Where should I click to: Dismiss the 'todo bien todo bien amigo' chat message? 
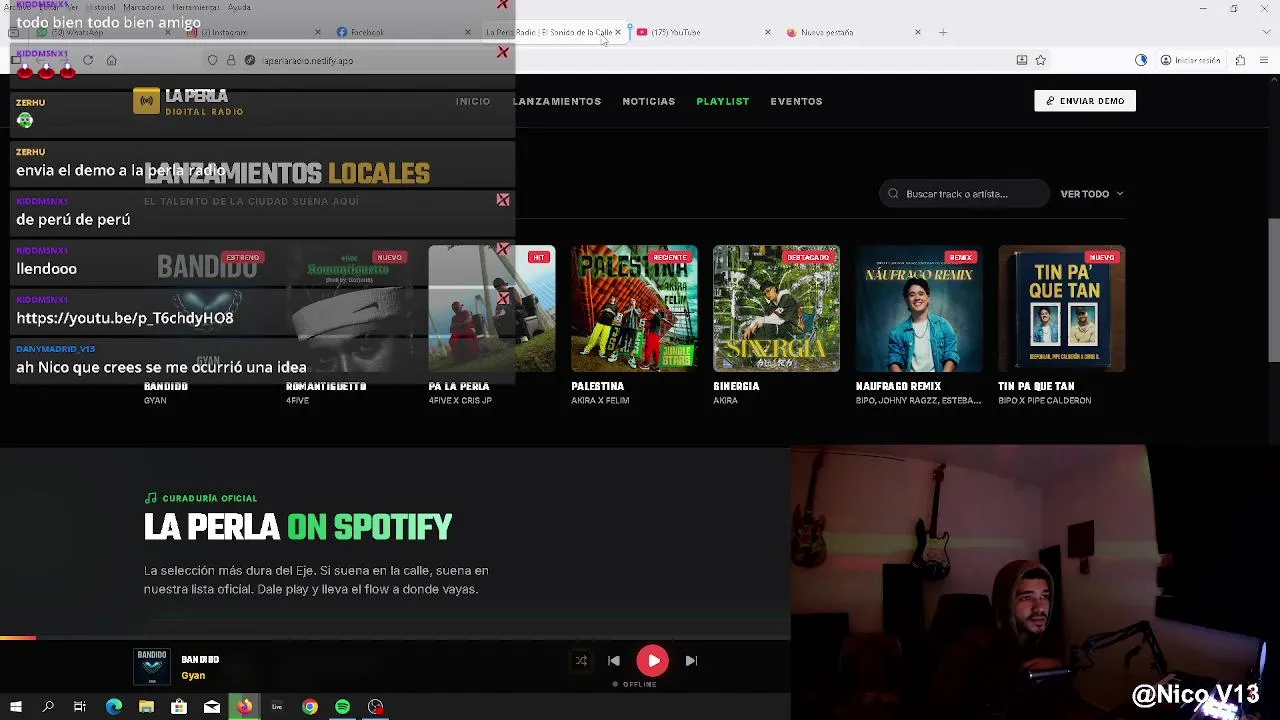503,5
